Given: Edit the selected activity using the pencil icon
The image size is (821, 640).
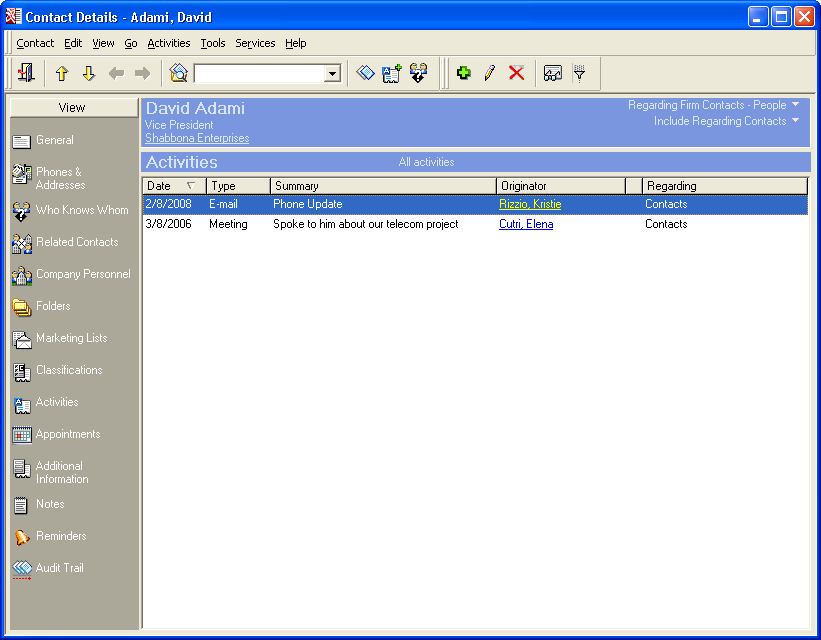Looking at the screenshot, I should click(x=489, y=72).
